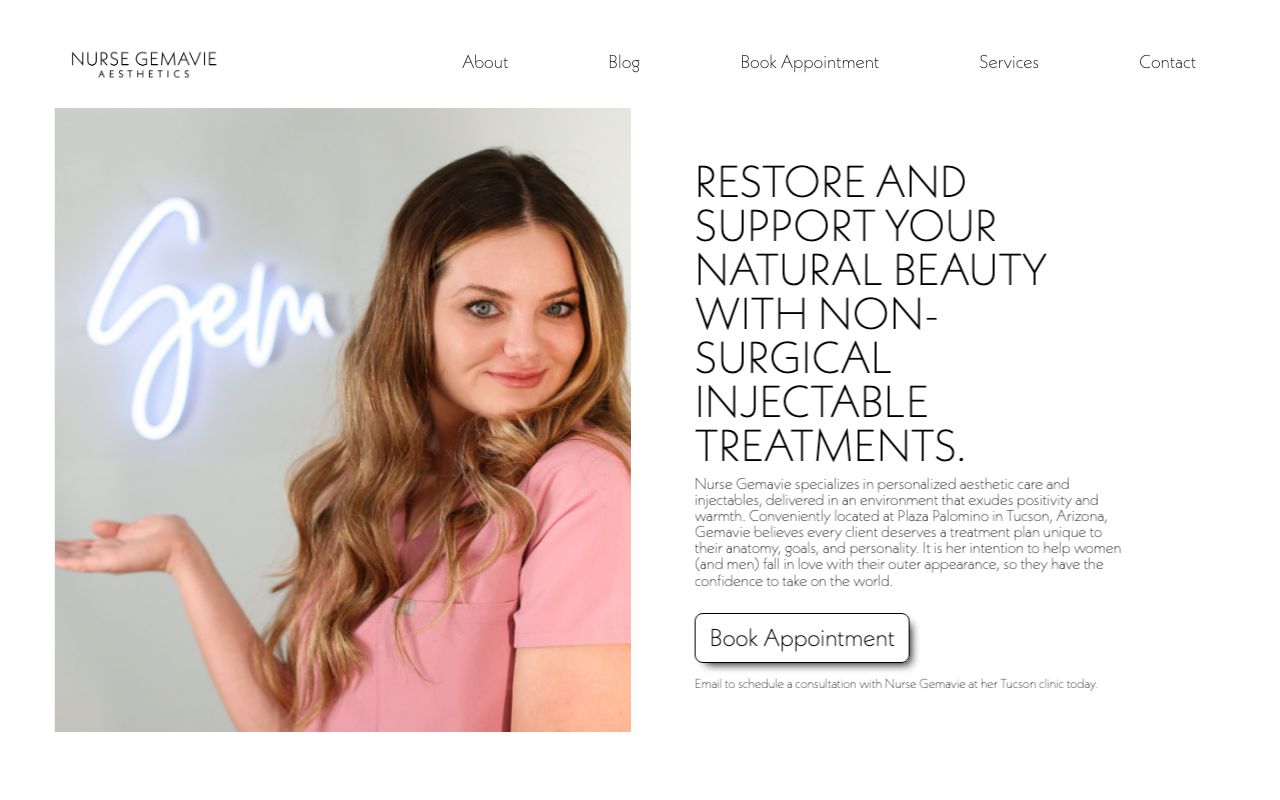This screenshot has height=800, width=1280.
Task: Select Book Appointment in the navigation bar
Action: 809,62
